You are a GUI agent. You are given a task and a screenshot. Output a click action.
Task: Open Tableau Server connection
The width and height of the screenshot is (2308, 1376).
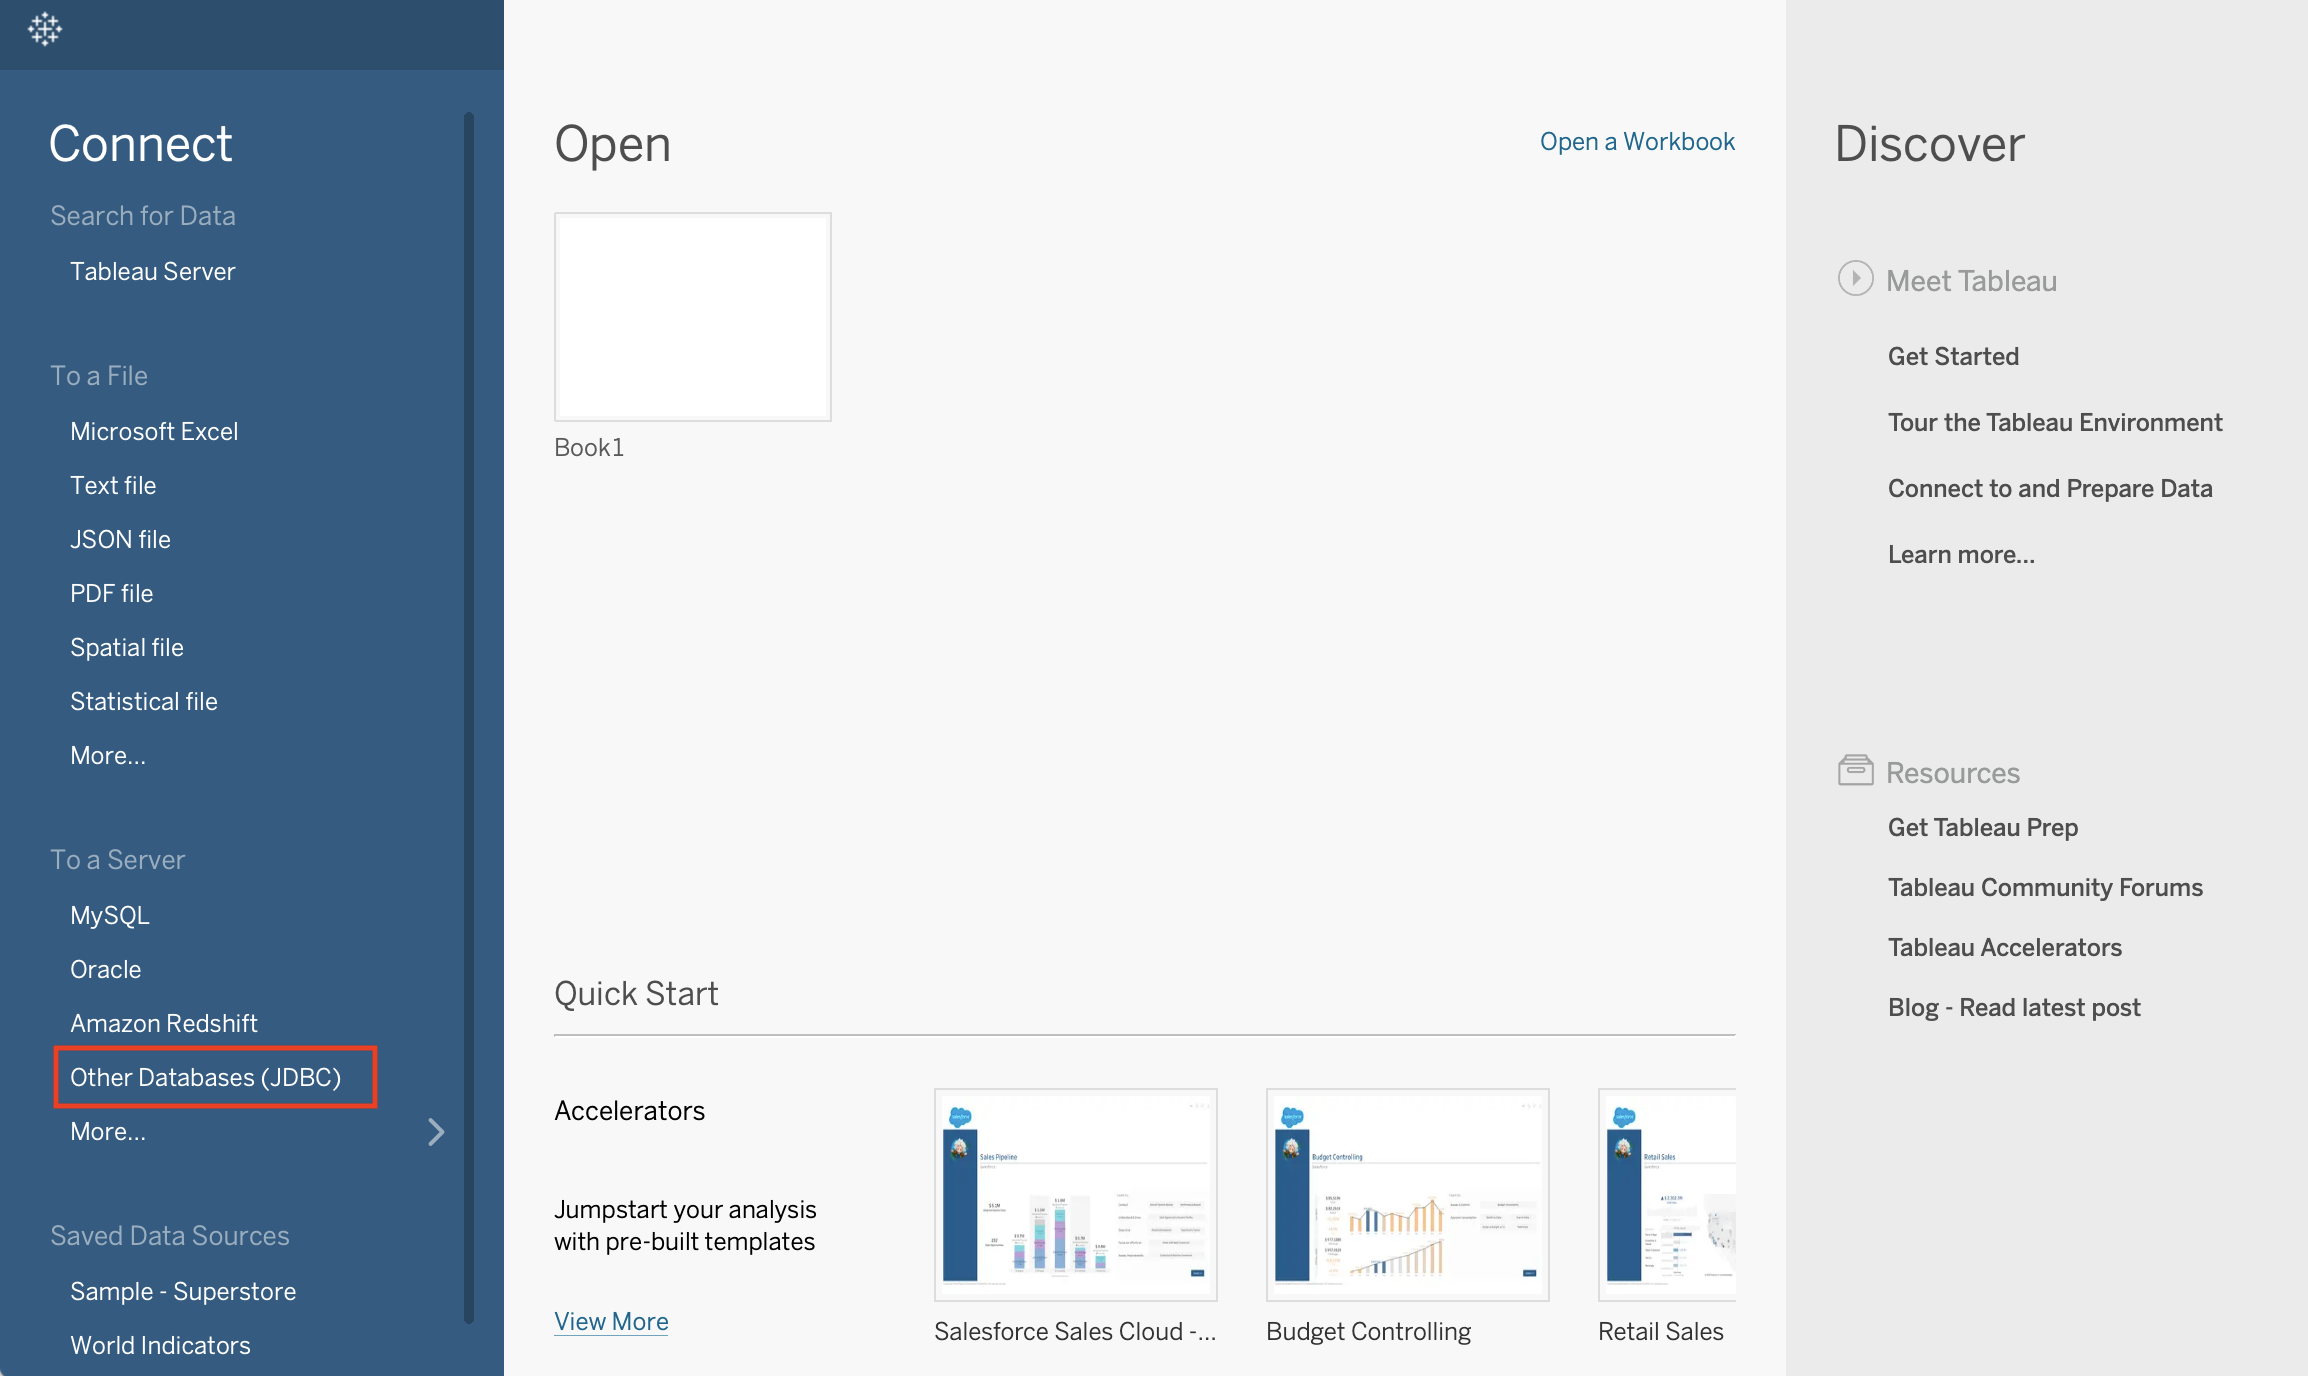[x=152, y=271]
